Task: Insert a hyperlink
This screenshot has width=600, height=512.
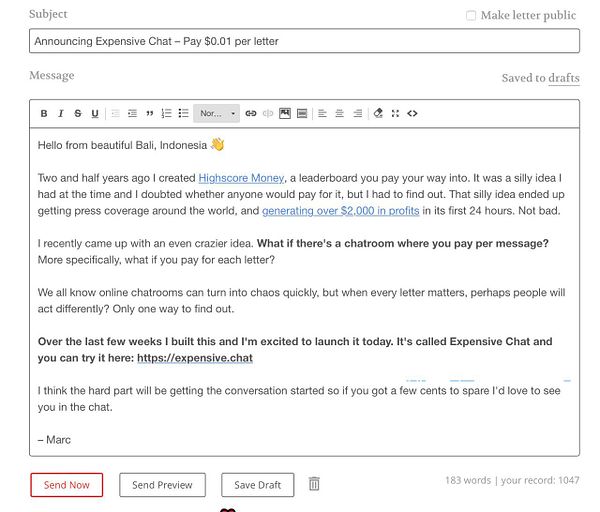Action: tap(251, 113)
